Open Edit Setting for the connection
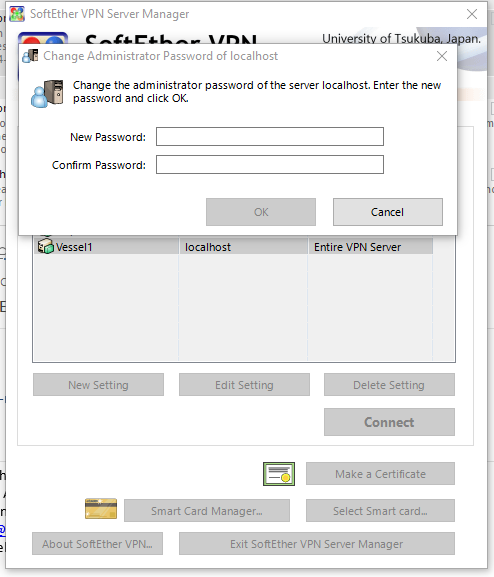This screenshot has height=577, width=494. pos(244,385)
